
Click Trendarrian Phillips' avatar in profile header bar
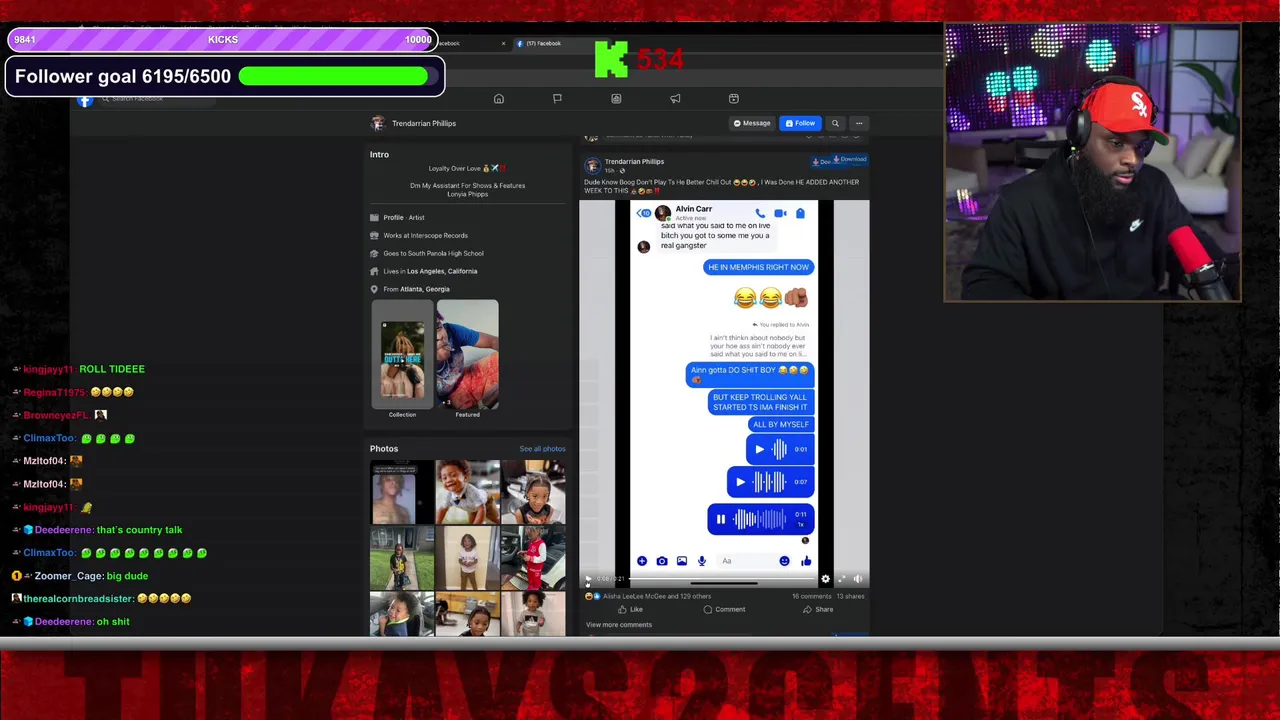click(x=377, y=123)
